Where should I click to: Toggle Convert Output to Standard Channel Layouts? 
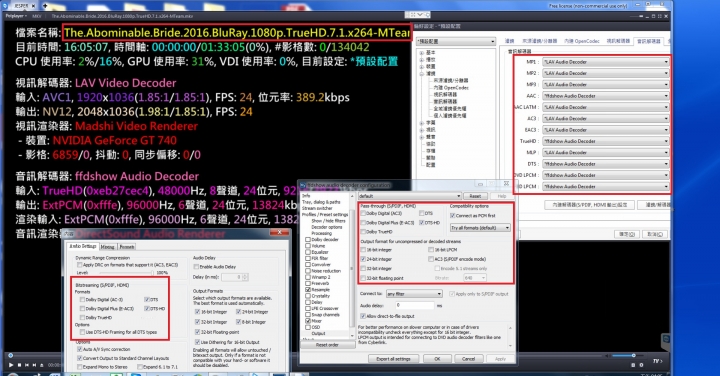tap(79, 358)
